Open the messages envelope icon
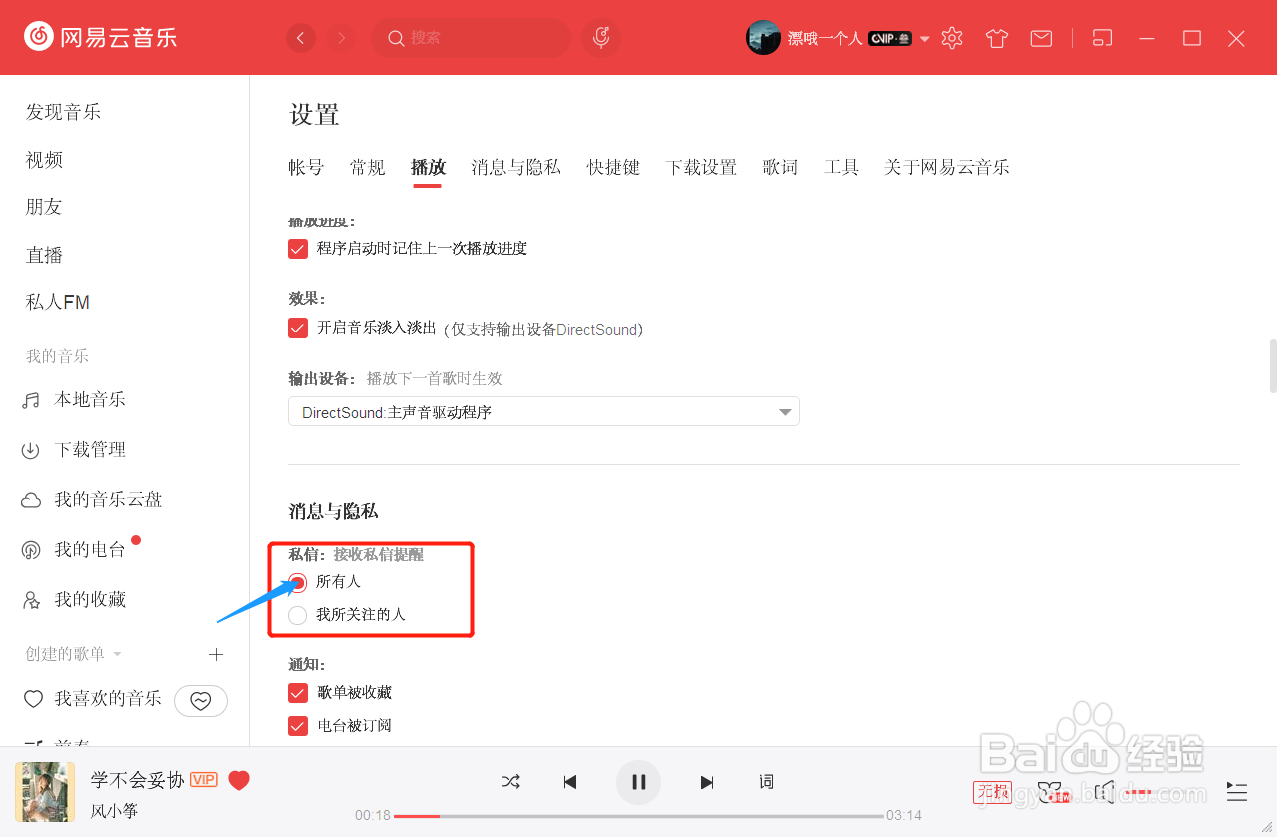This screenshot has width=1277, height=837. (x=1041, y=38)
